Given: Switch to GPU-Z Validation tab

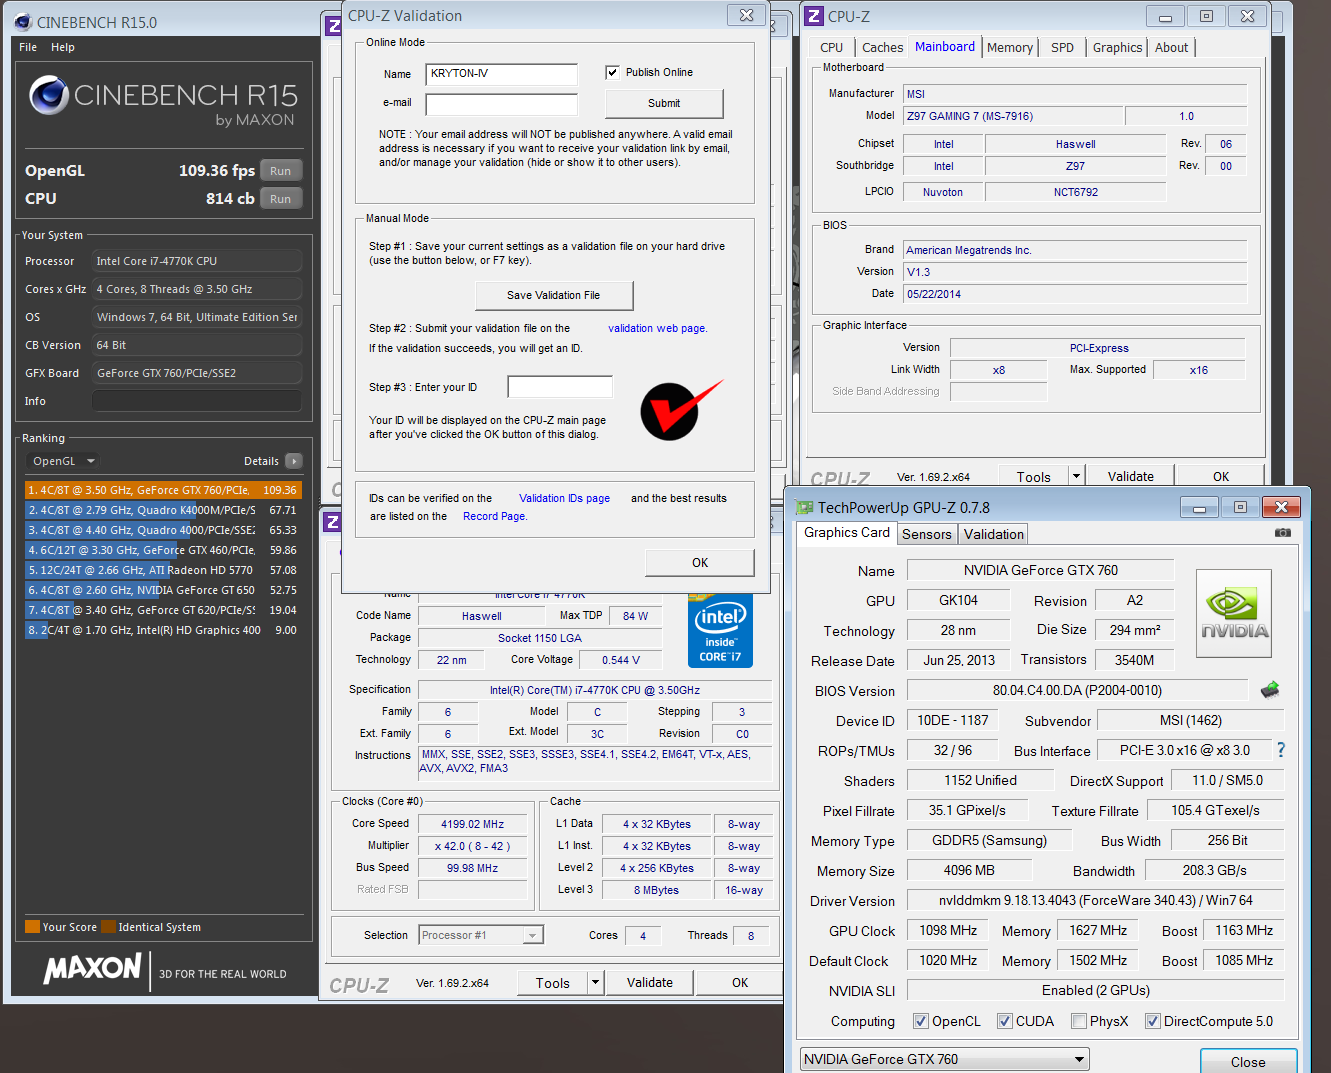Looking at the screenshot, I should (994, 534).
